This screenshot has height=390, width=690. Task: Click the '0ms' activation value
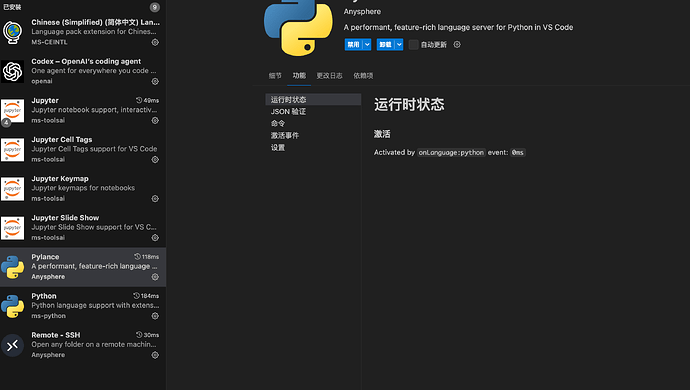point(518,152)
